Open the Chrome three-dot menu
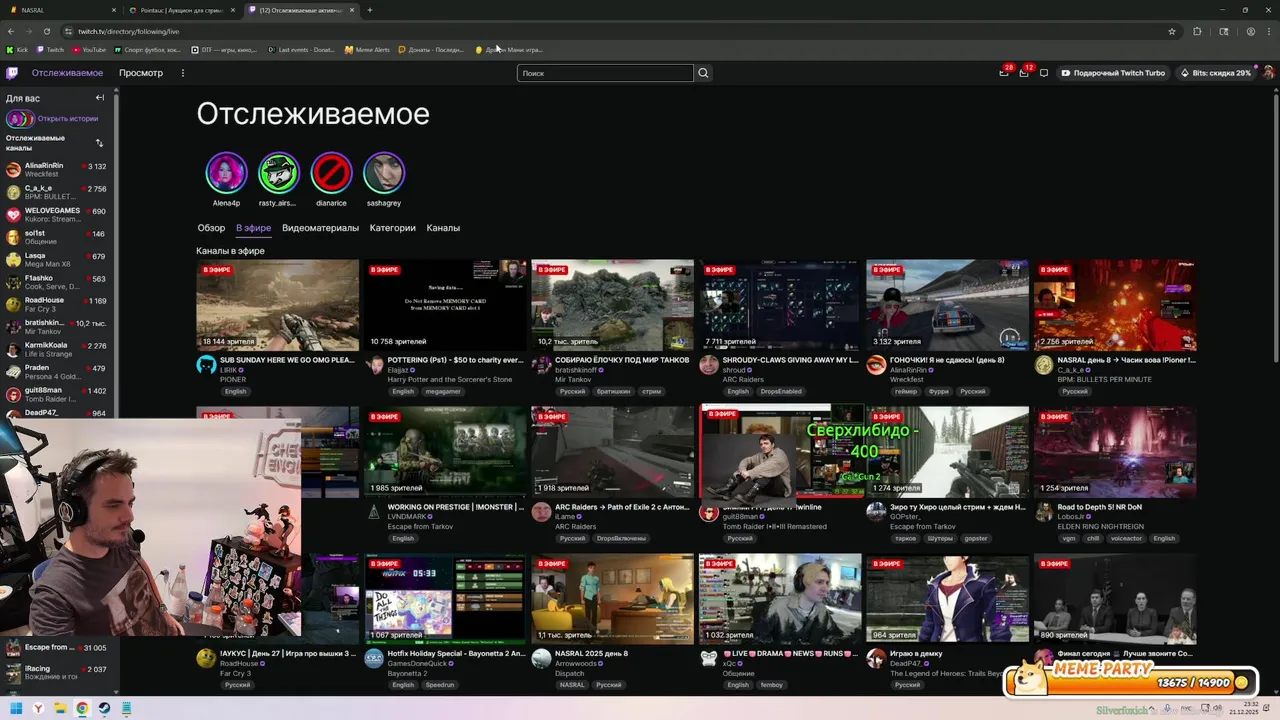 pos(1268,31)
